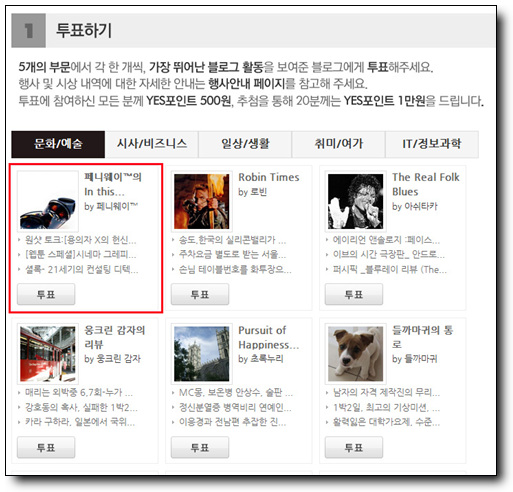The image size is (513, 492).
Task: Open Robin Times archer thumbnail
Action: [x=202, y=201]
